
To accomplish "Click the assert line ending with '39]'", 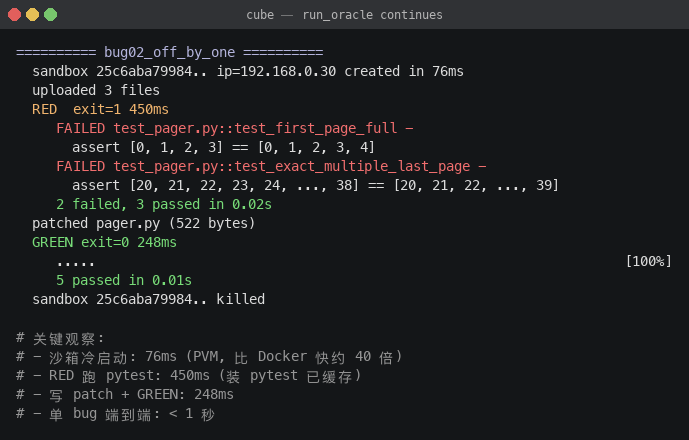I will (x=315, y=185).
